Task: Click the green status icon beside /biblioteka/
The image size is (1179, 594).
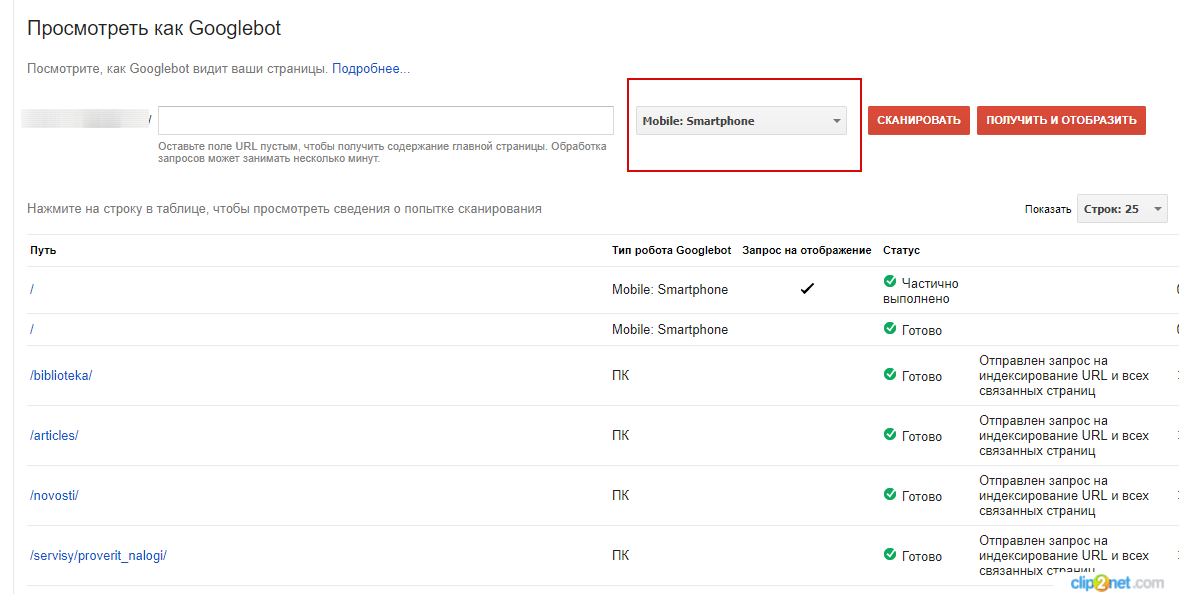Action: point(890,375)
